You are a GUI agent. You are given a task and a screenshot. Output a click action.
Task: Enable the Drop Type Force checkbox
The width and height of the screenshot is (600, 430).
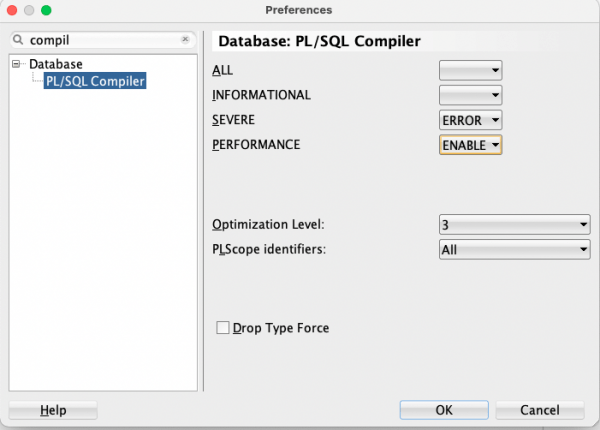pyautogui.click(x=223, y=328)
